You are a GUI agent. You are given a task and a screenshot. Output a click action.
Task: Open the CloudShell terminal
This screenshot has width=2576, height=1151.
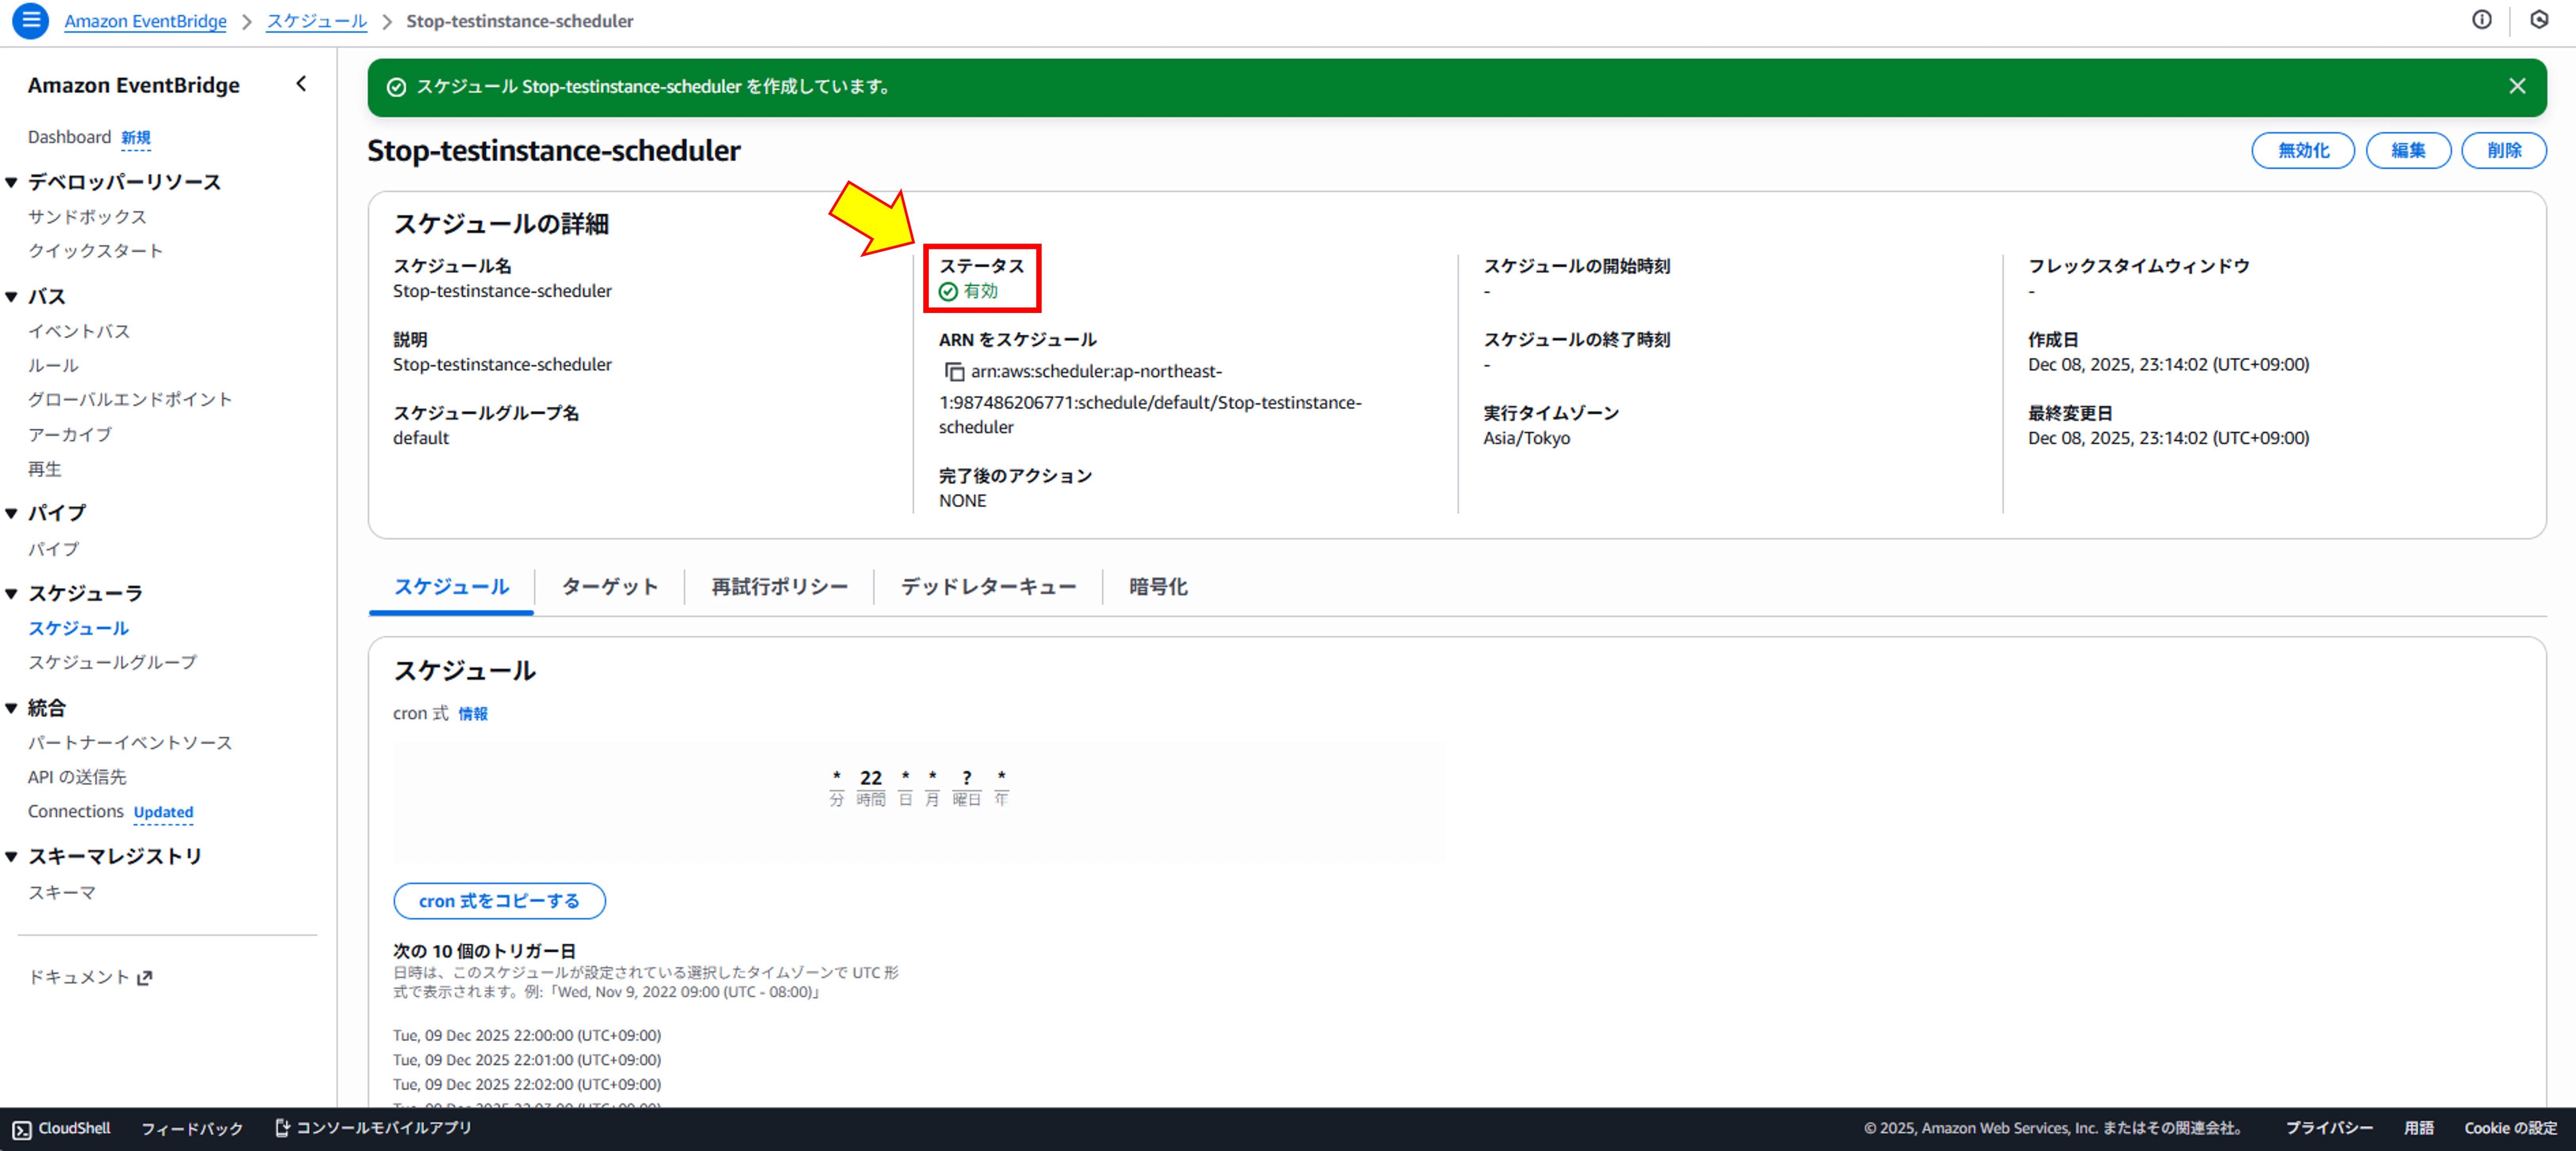[x=61, y=1128]
